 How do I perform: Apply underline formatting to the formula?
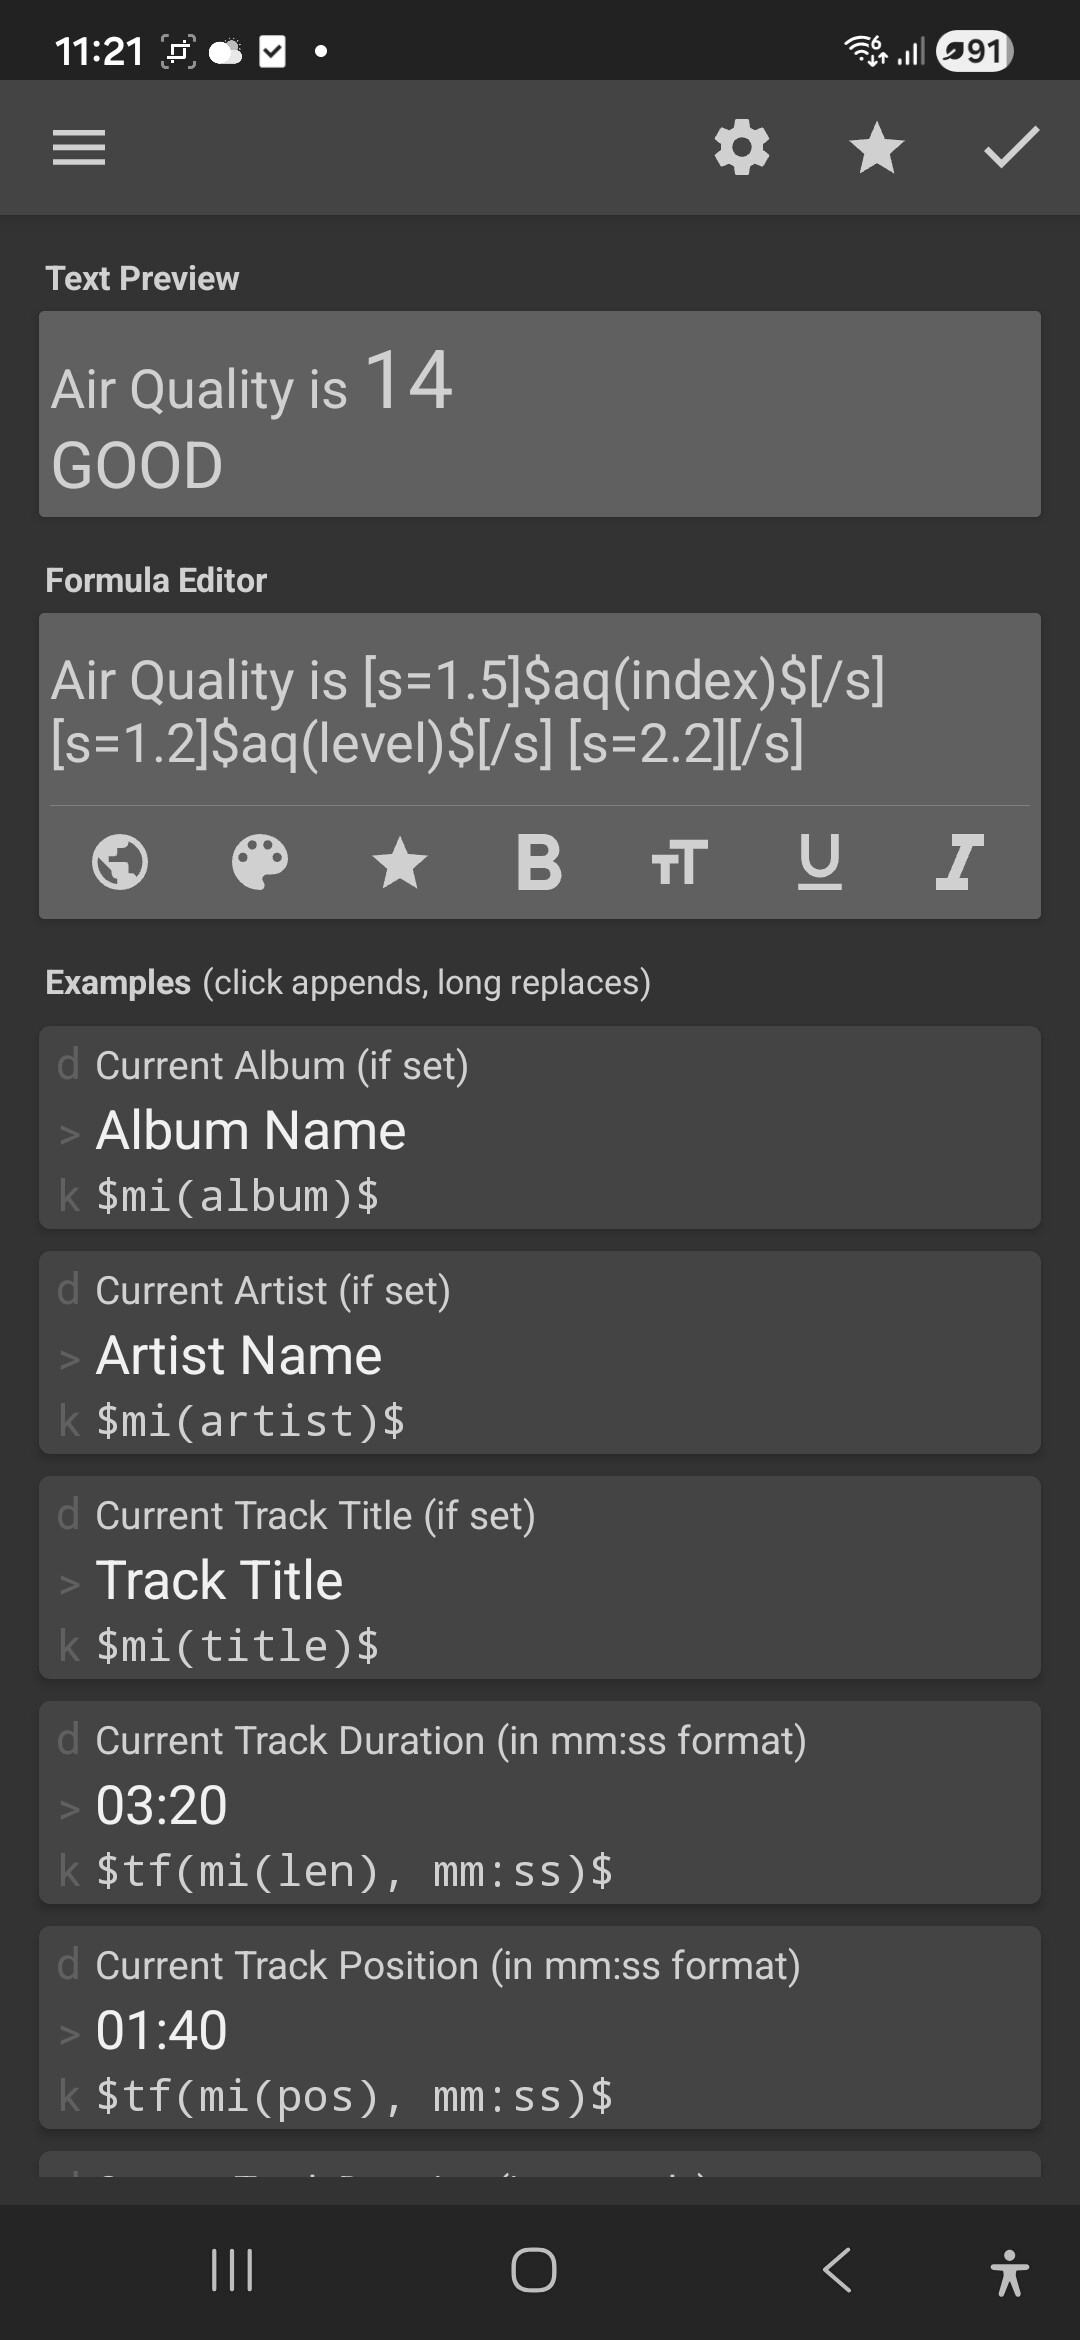(819, 862)
